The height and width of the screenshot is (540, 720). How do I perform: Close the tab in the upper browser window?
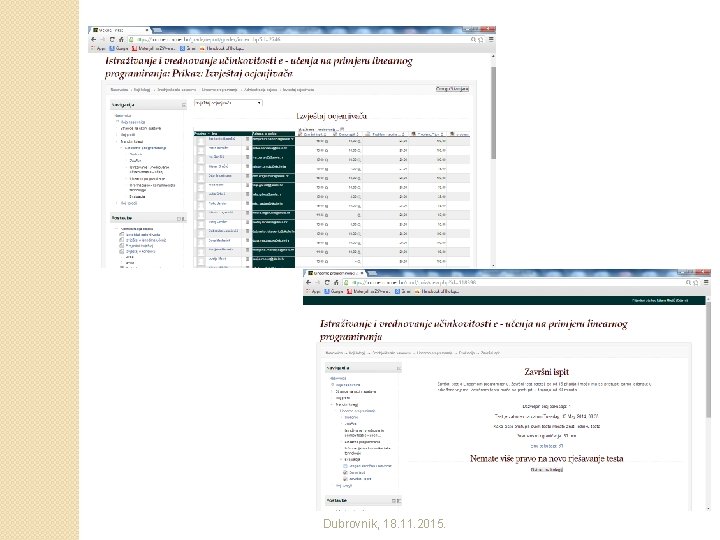[x=147, y=30]
